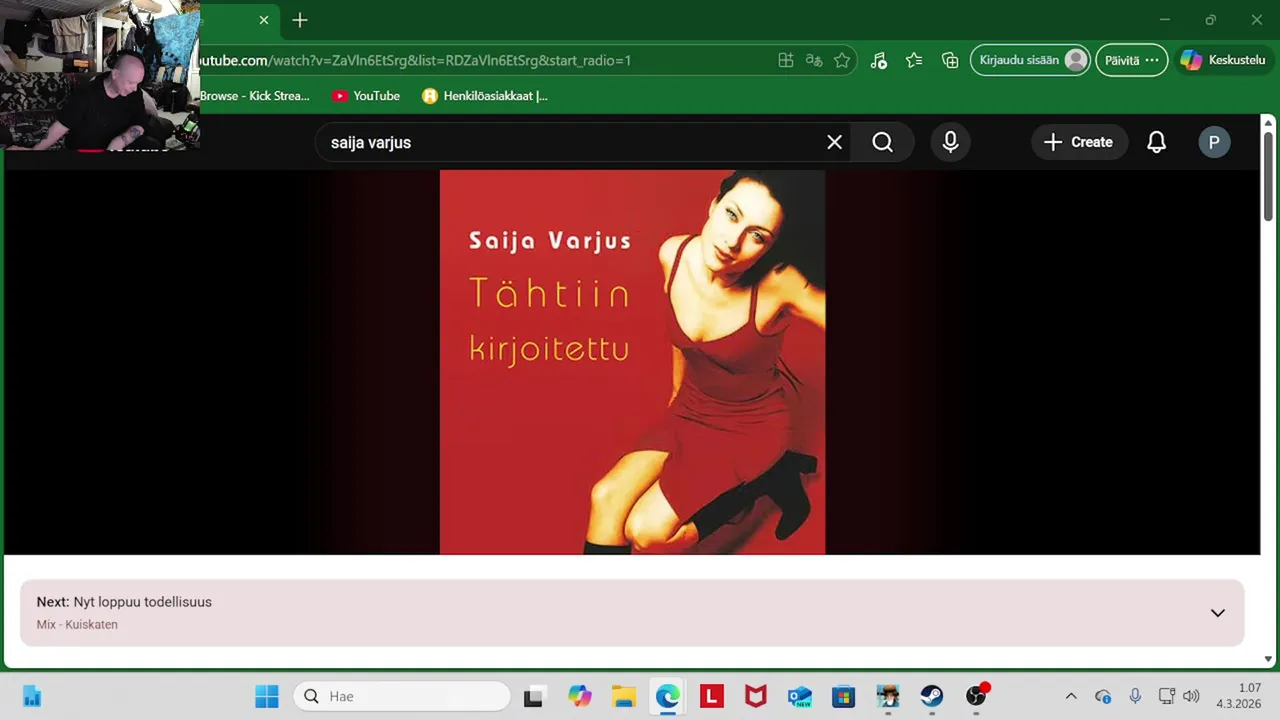Open YouTube notifications bell
Image resolution: width=1280 pixels, height=720 pixels.
pyautogui.click(x=1156, y=142)
